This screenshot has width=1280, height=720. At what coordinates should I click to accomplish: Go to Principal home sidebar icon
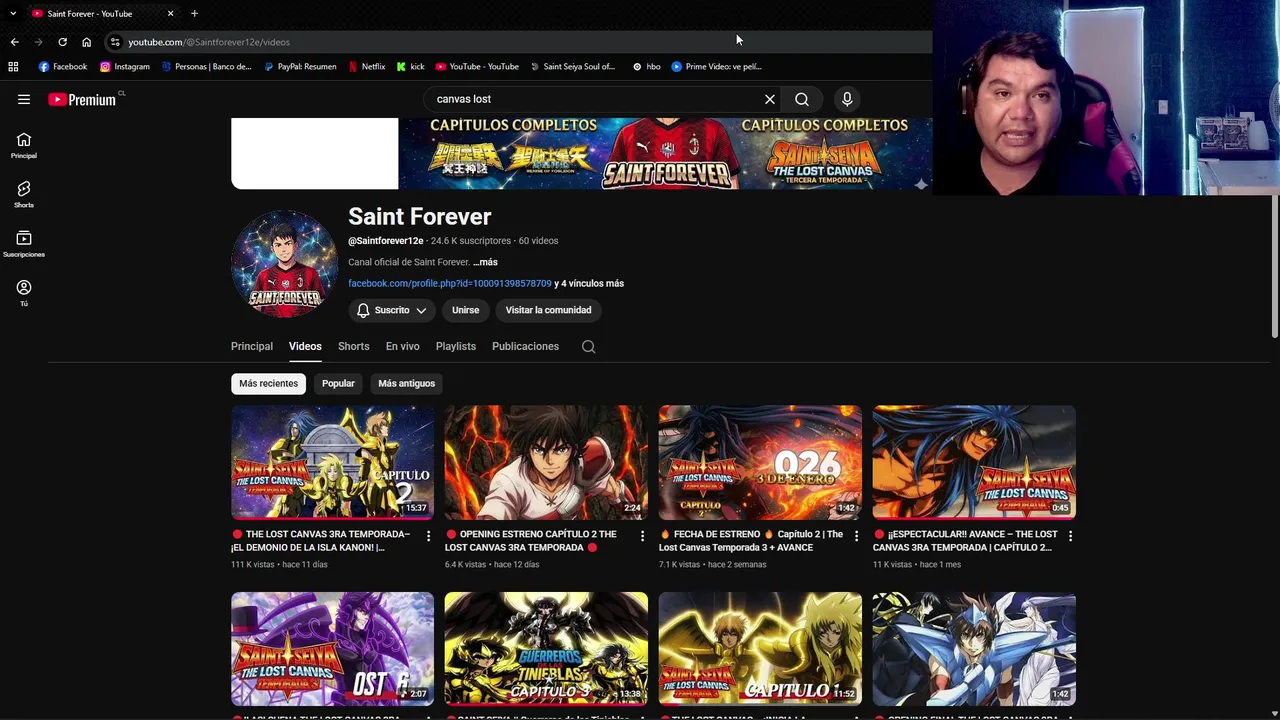(24, 145)
